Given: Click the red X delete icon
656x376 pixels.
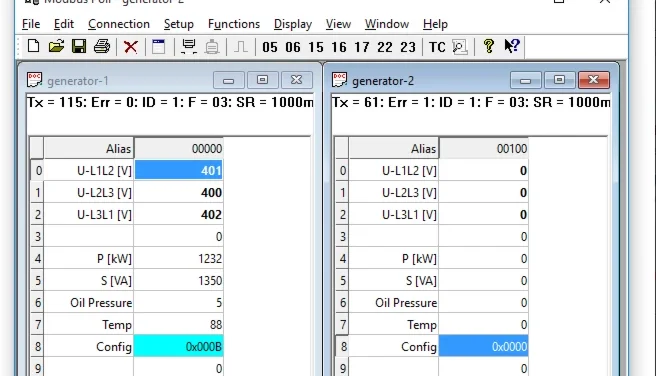Looking at the screenshot, I should point(131,46).
